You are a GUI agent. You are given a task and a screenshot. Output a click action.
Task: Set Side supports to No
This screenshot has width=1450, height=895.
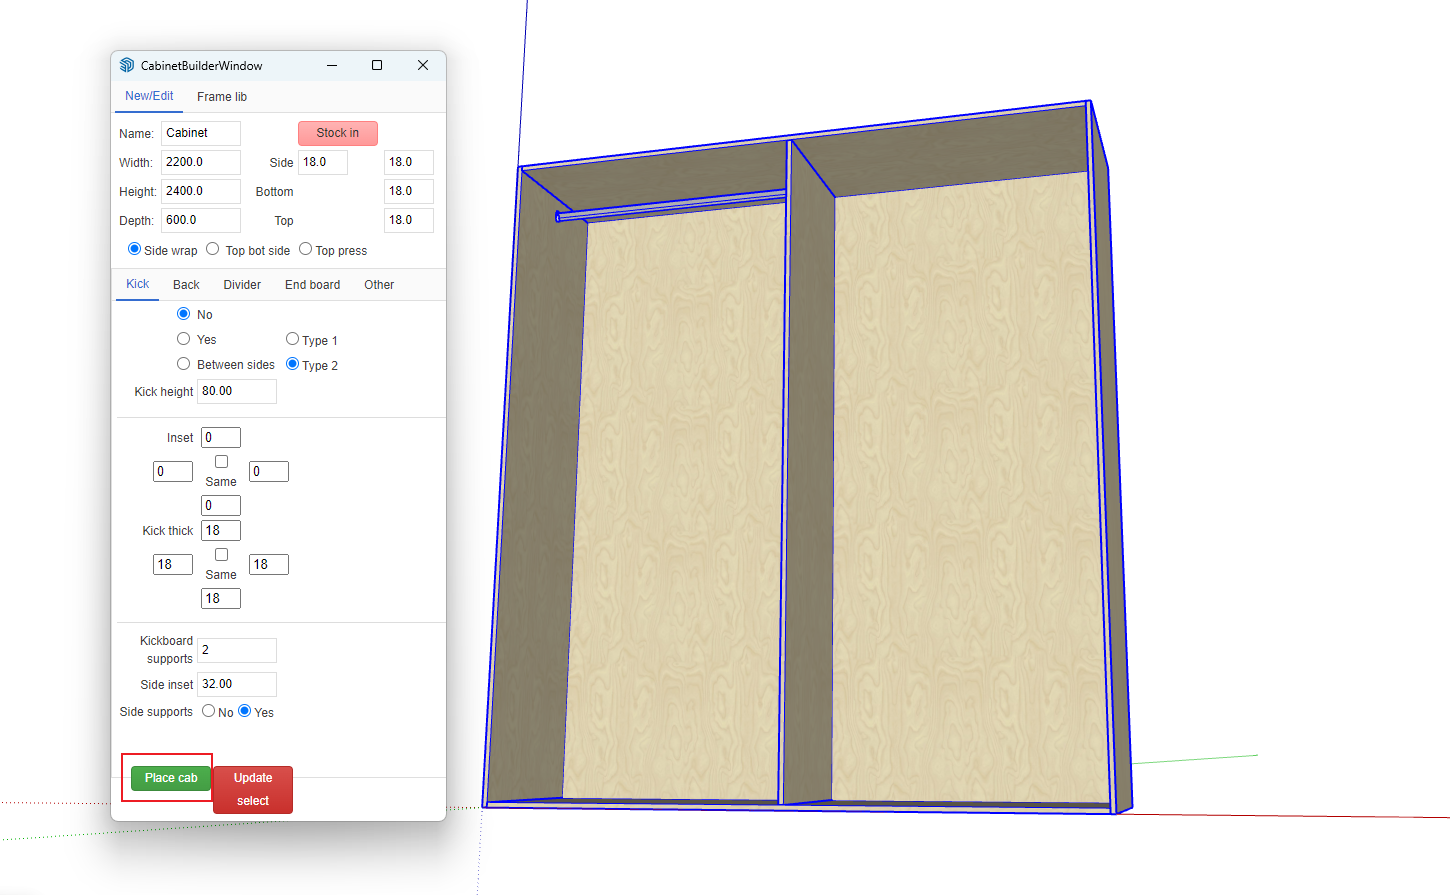tap(209, 711)
